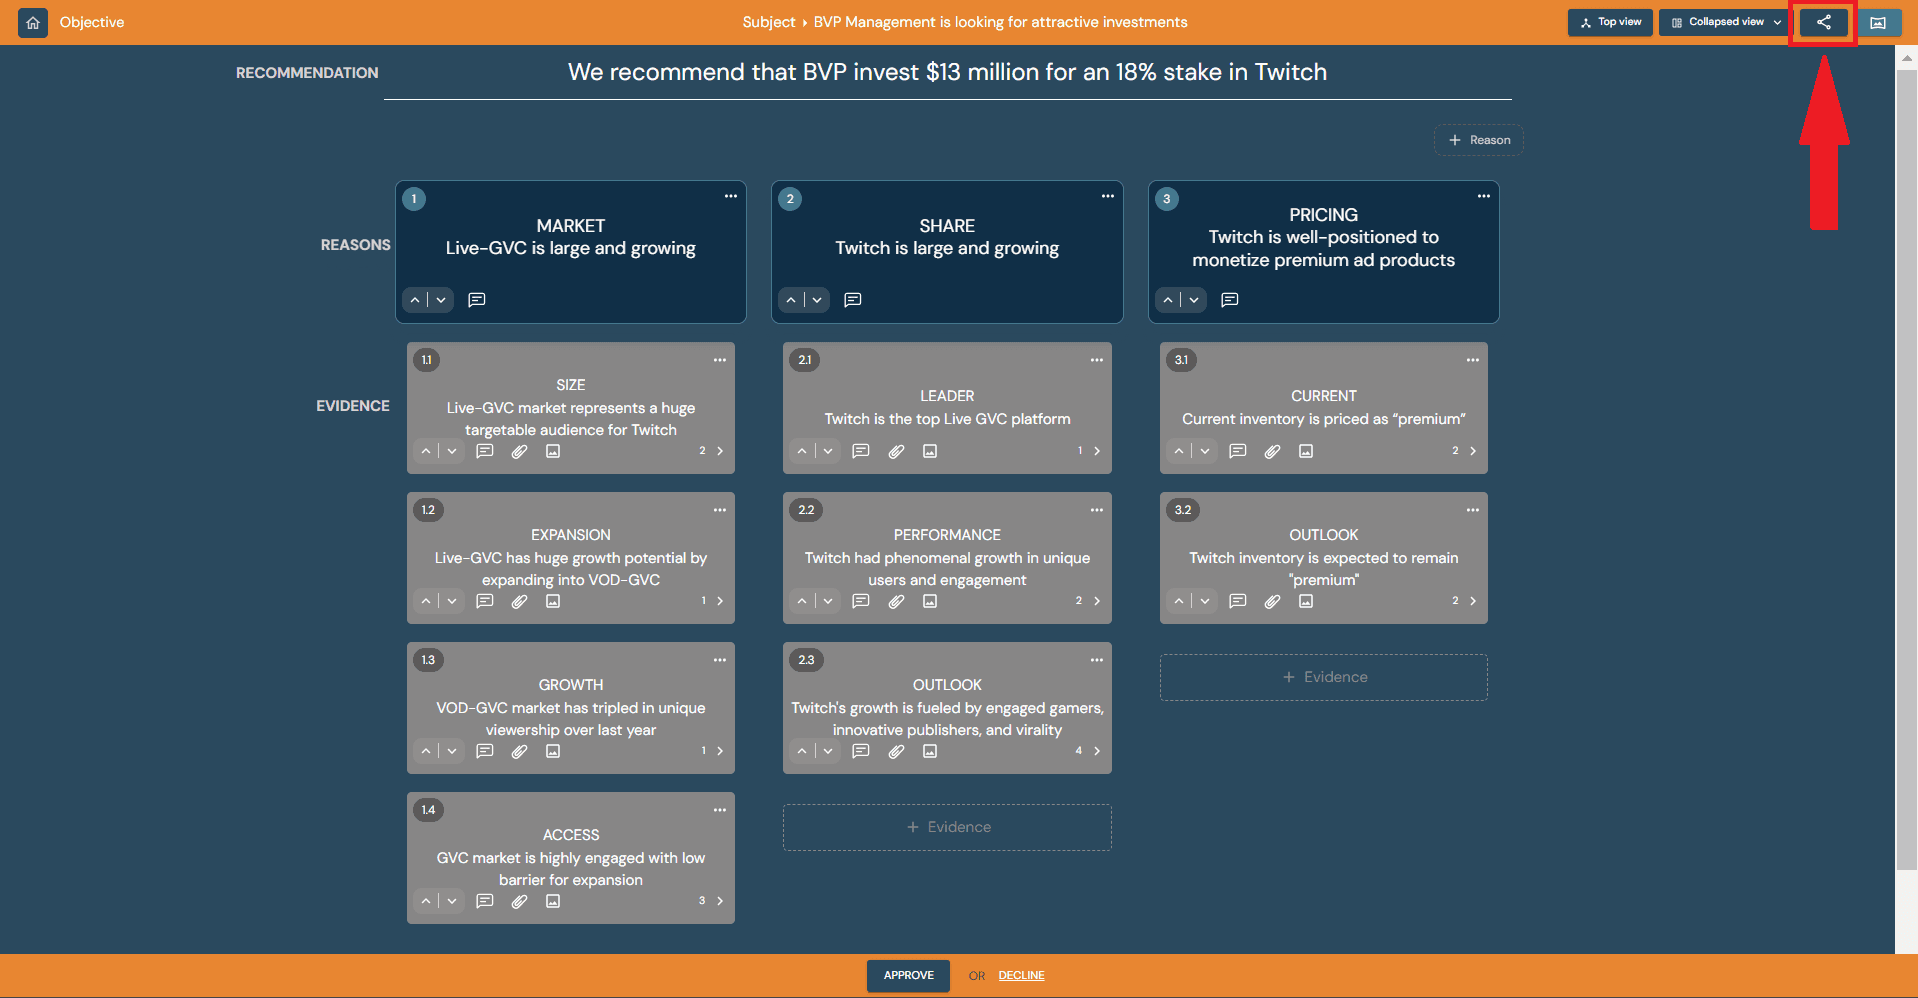Open attachments on EXPANSION evidence card
1918x998 pixels.
coord(519,601)
